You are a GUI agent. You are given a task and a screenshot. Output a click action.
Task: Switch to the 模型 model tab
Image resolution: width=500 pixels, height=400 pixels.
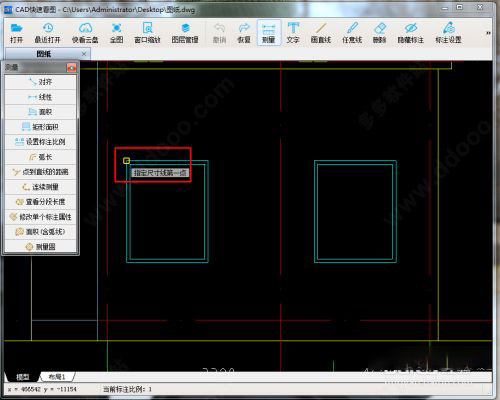pos(23,377)
